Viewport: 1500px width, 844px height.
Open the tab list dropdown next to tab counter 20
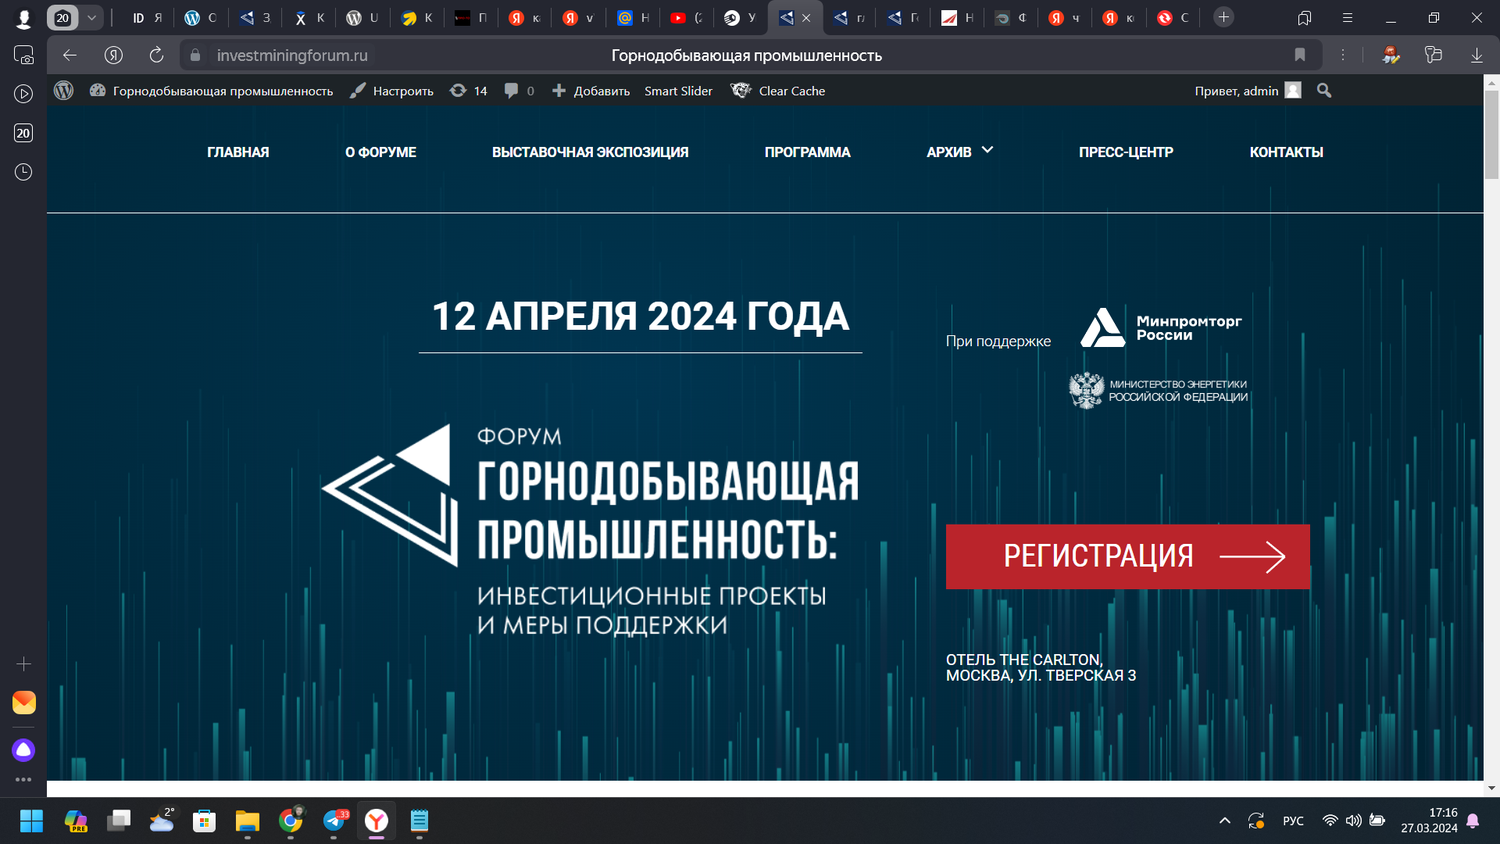coord(89,17)
